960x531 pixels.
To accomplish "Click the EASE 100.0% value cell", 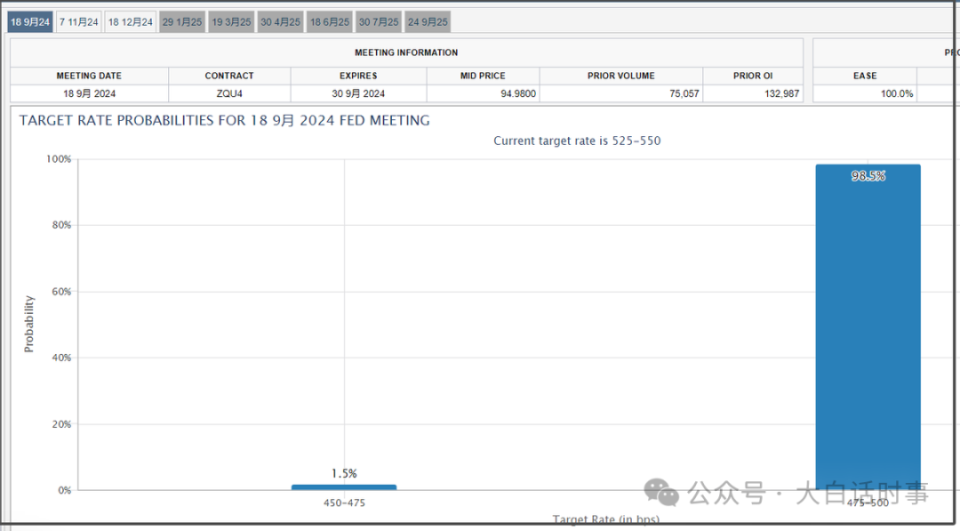I will click(865, 94).
